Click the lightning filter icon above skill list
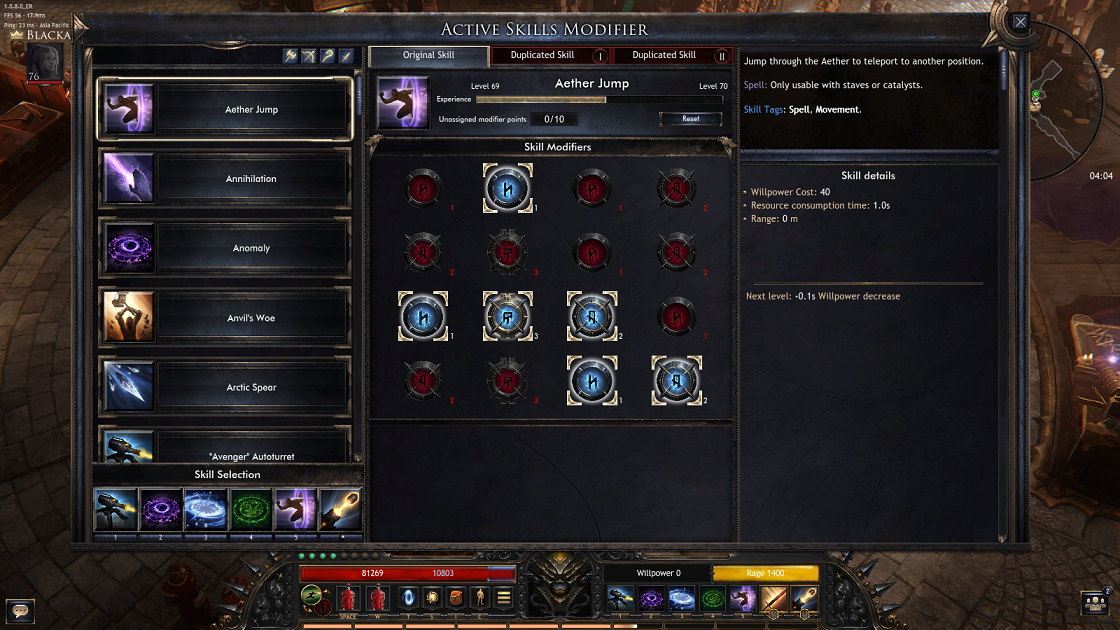The height and width of the screenshot is (630, 1120). (x=290, y=56)
